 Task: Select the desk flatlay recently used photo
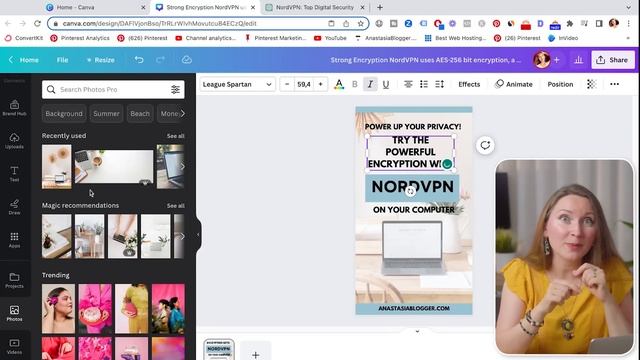coord(114,167)
